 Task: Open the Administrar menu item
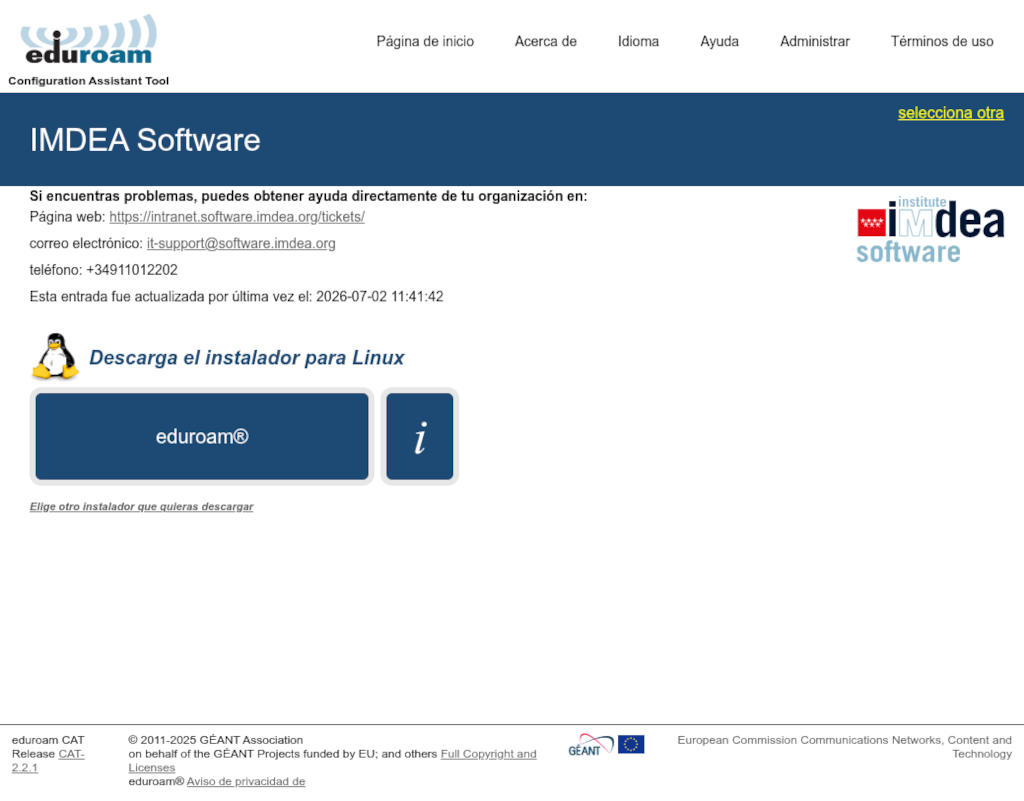(814, 41)
